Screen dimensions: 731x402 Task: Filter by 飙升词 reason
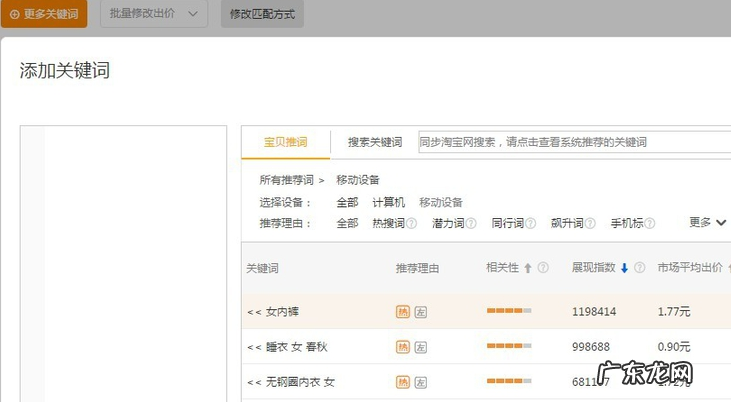[x=567, y=223]
